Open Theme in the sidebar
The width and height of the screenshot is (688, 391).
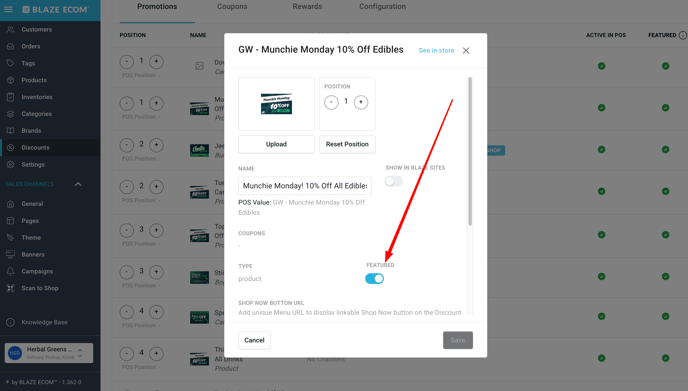31,237
